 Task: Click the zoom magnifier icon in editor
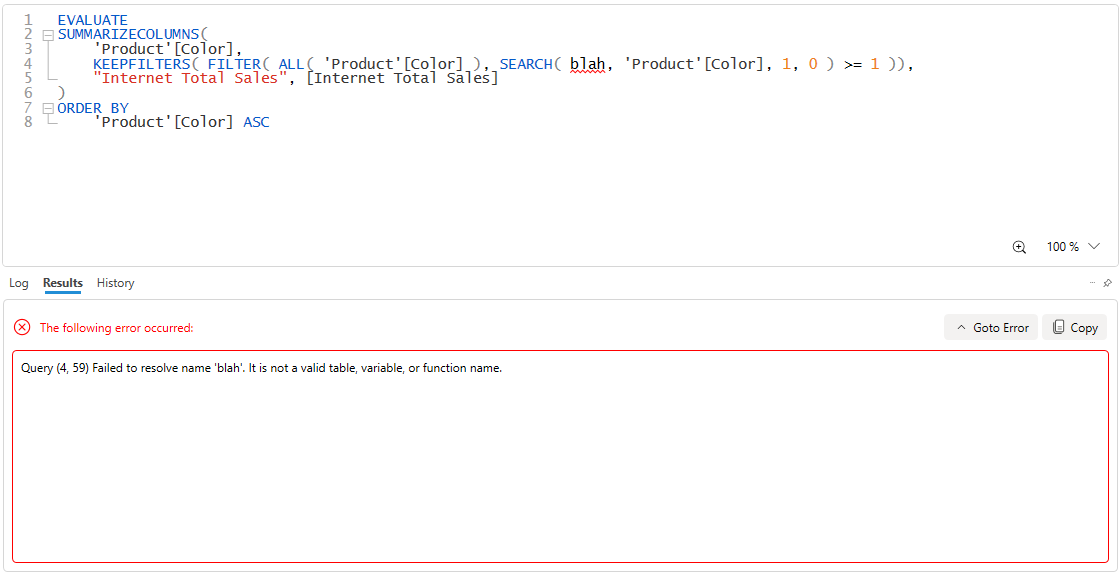tap(1019, 247)
